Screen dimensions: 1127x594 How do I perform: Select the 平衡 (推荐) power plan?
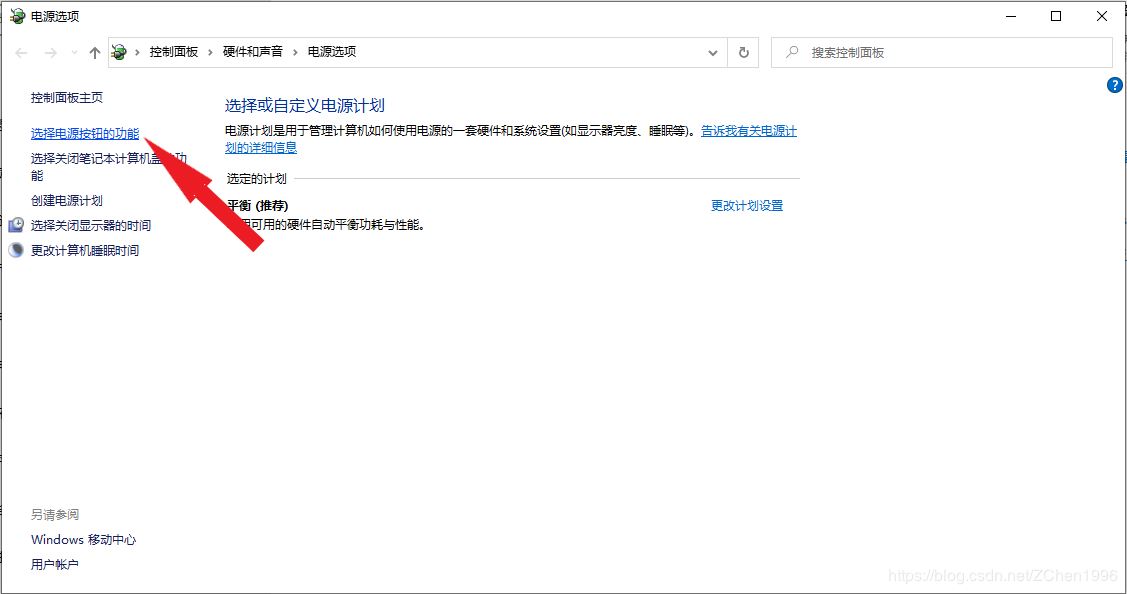coord(258,205)
